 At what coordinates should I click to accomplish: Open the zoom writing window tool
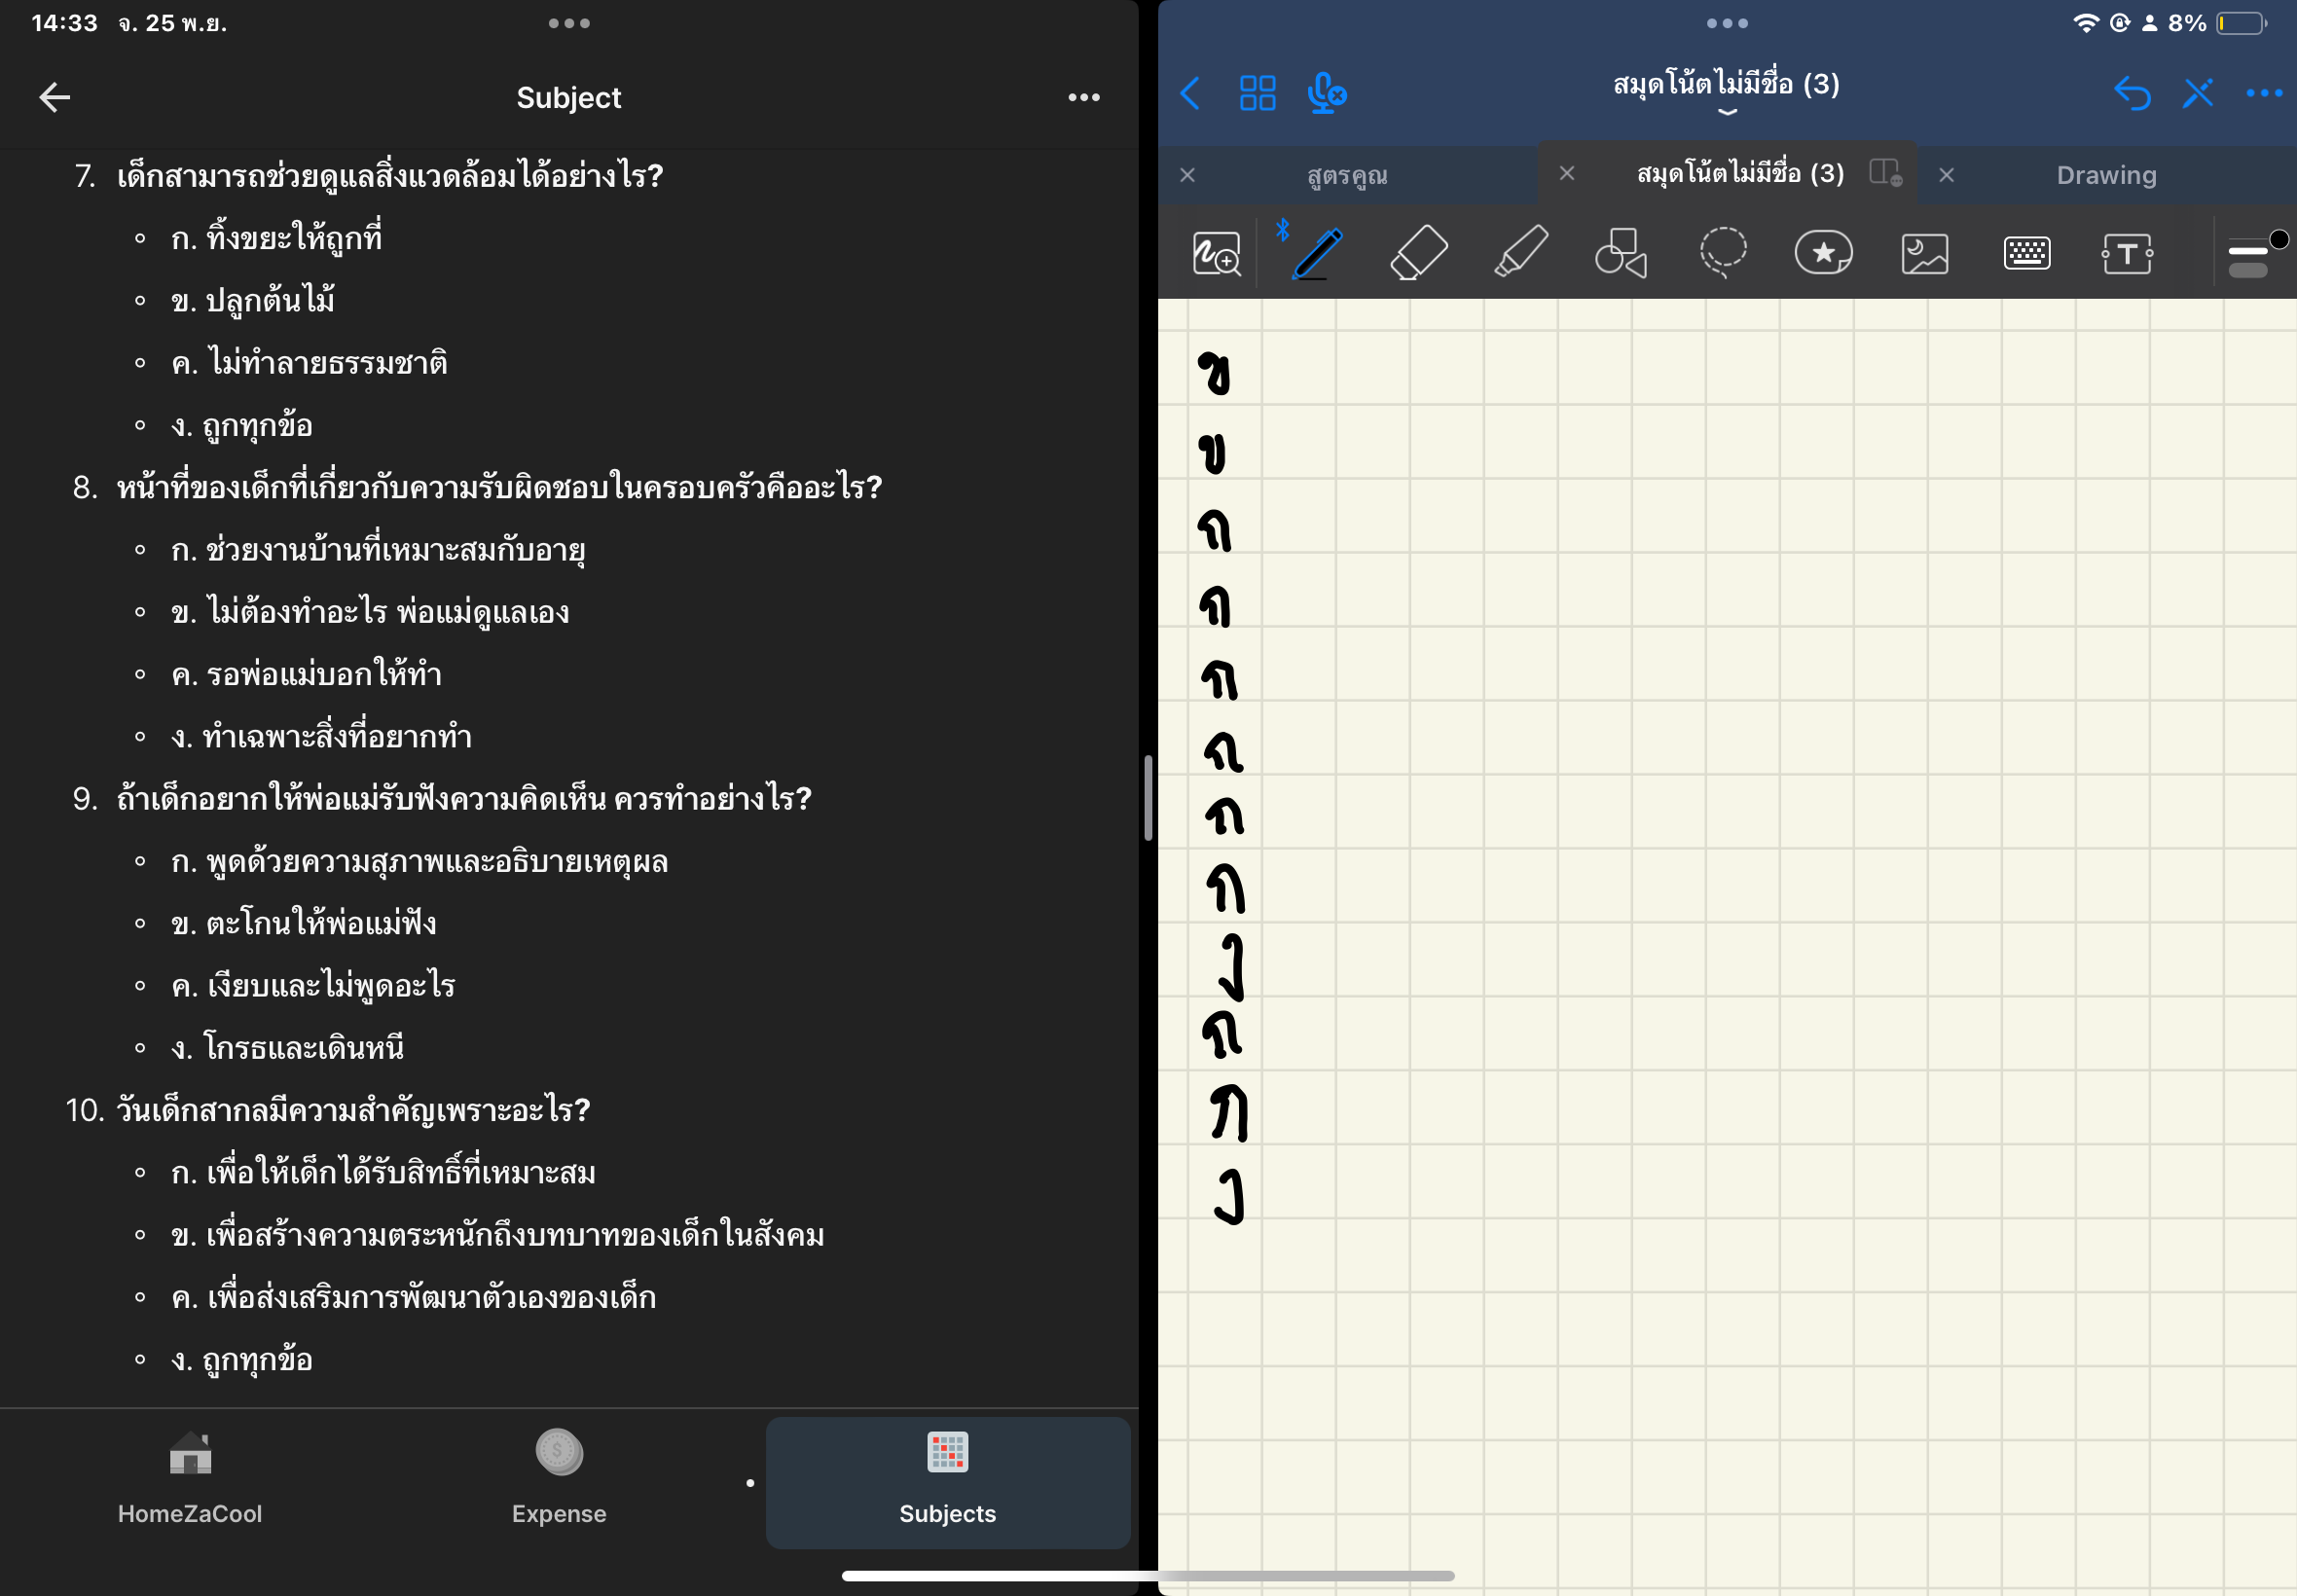[1216, 253]
